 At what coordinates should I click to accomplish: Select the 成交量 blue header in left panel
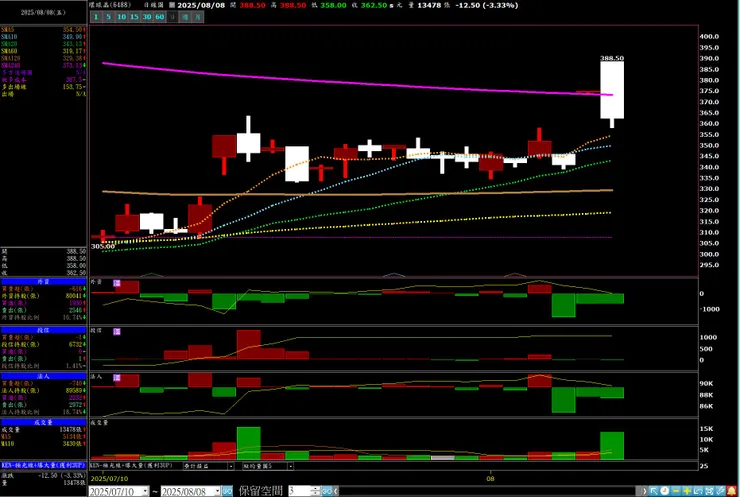[x=43, y=422]
